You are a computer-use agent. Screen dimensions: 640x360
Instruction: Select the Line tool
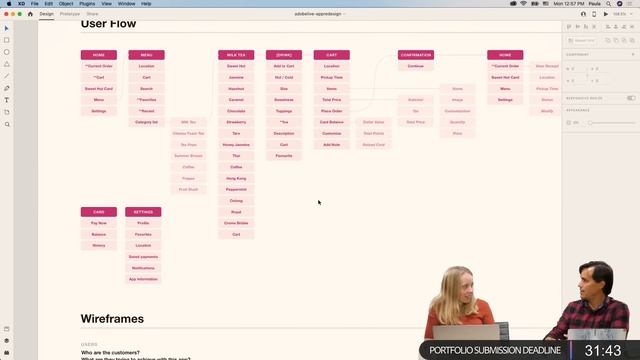click(x=7, y=76)
